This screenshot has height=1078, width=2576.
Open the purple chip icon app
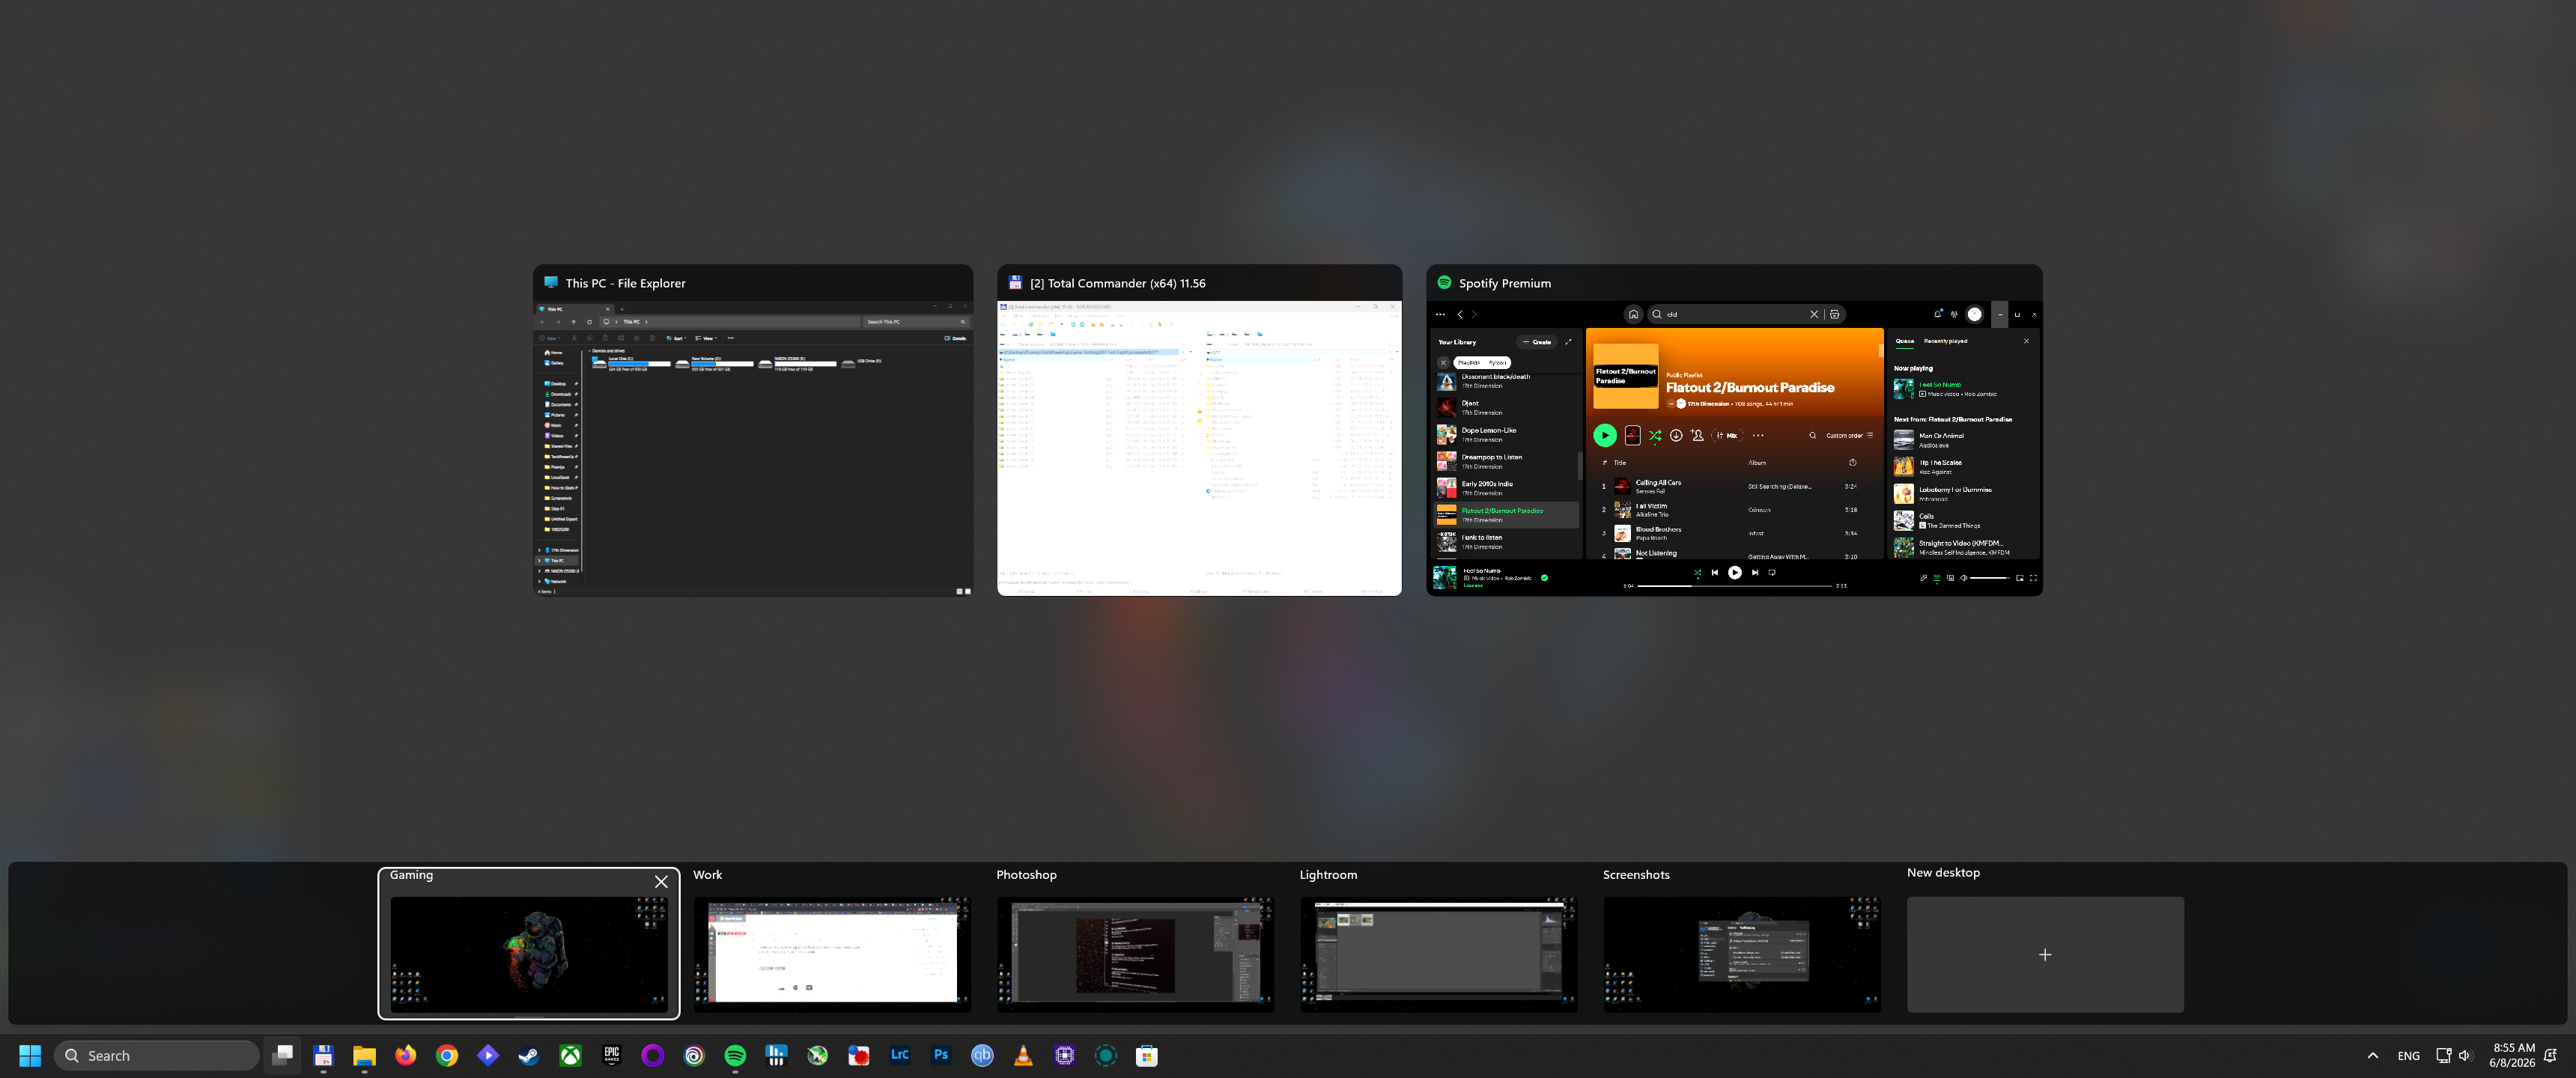tap(1065, 1055)
